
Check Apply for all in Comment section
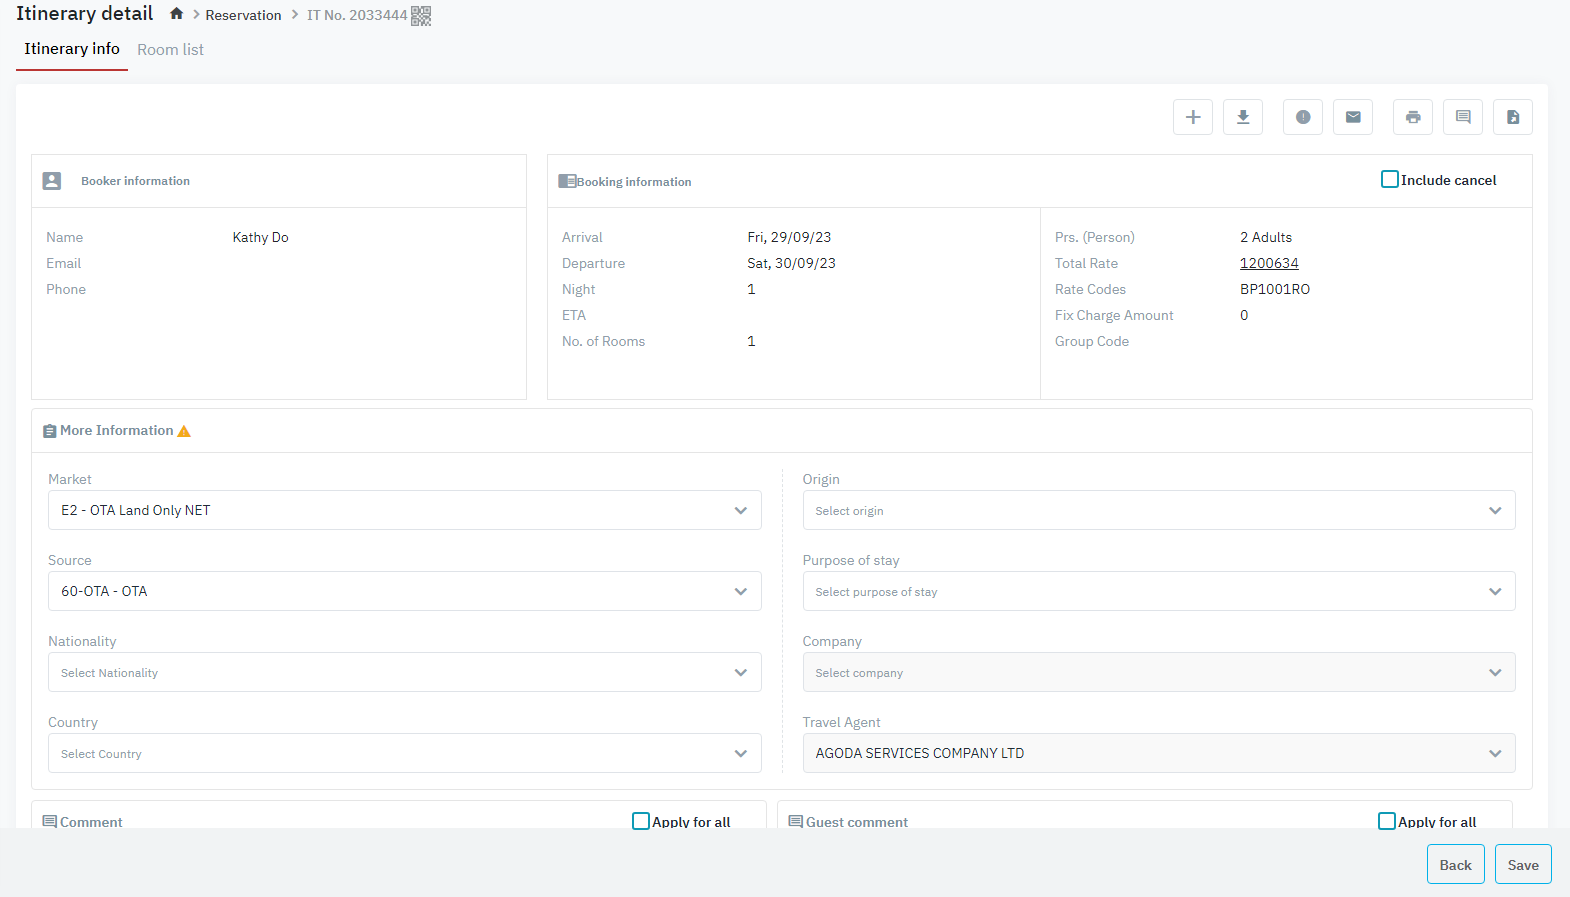click(x=641, y=821)
